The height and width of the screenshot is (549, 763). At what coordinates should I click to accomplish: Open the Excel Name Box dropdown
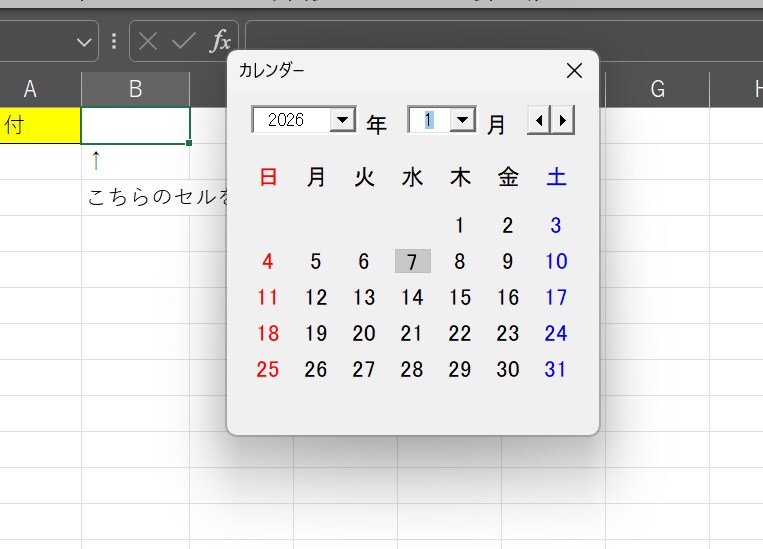coord(84,42)
